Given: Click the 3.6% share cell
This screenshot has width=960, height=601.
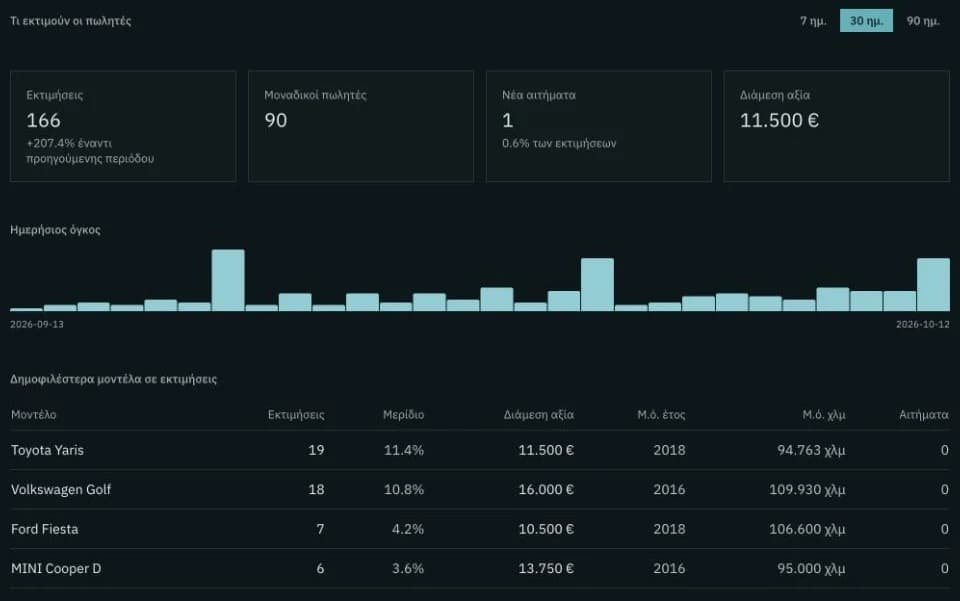Looking at the screenshot, I should [408, 569].
